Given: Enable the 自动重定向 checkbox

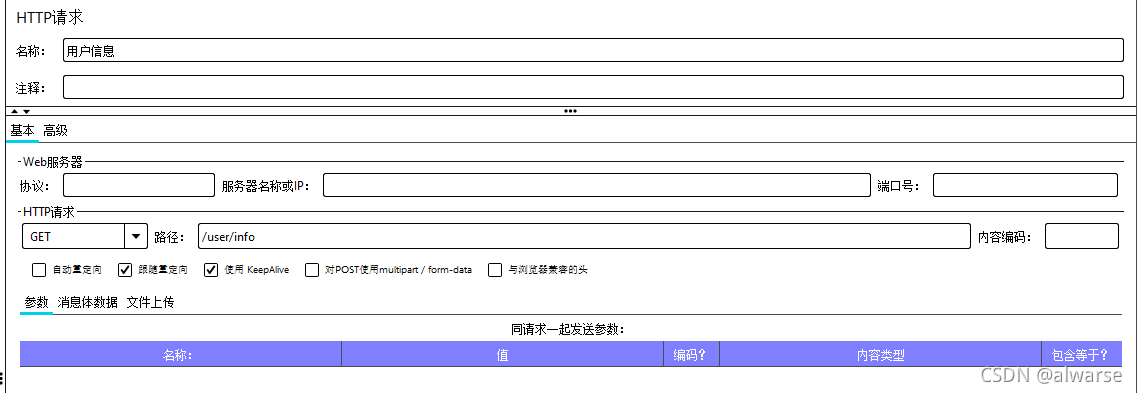Looking at the screenshot, I should point(39,270).
